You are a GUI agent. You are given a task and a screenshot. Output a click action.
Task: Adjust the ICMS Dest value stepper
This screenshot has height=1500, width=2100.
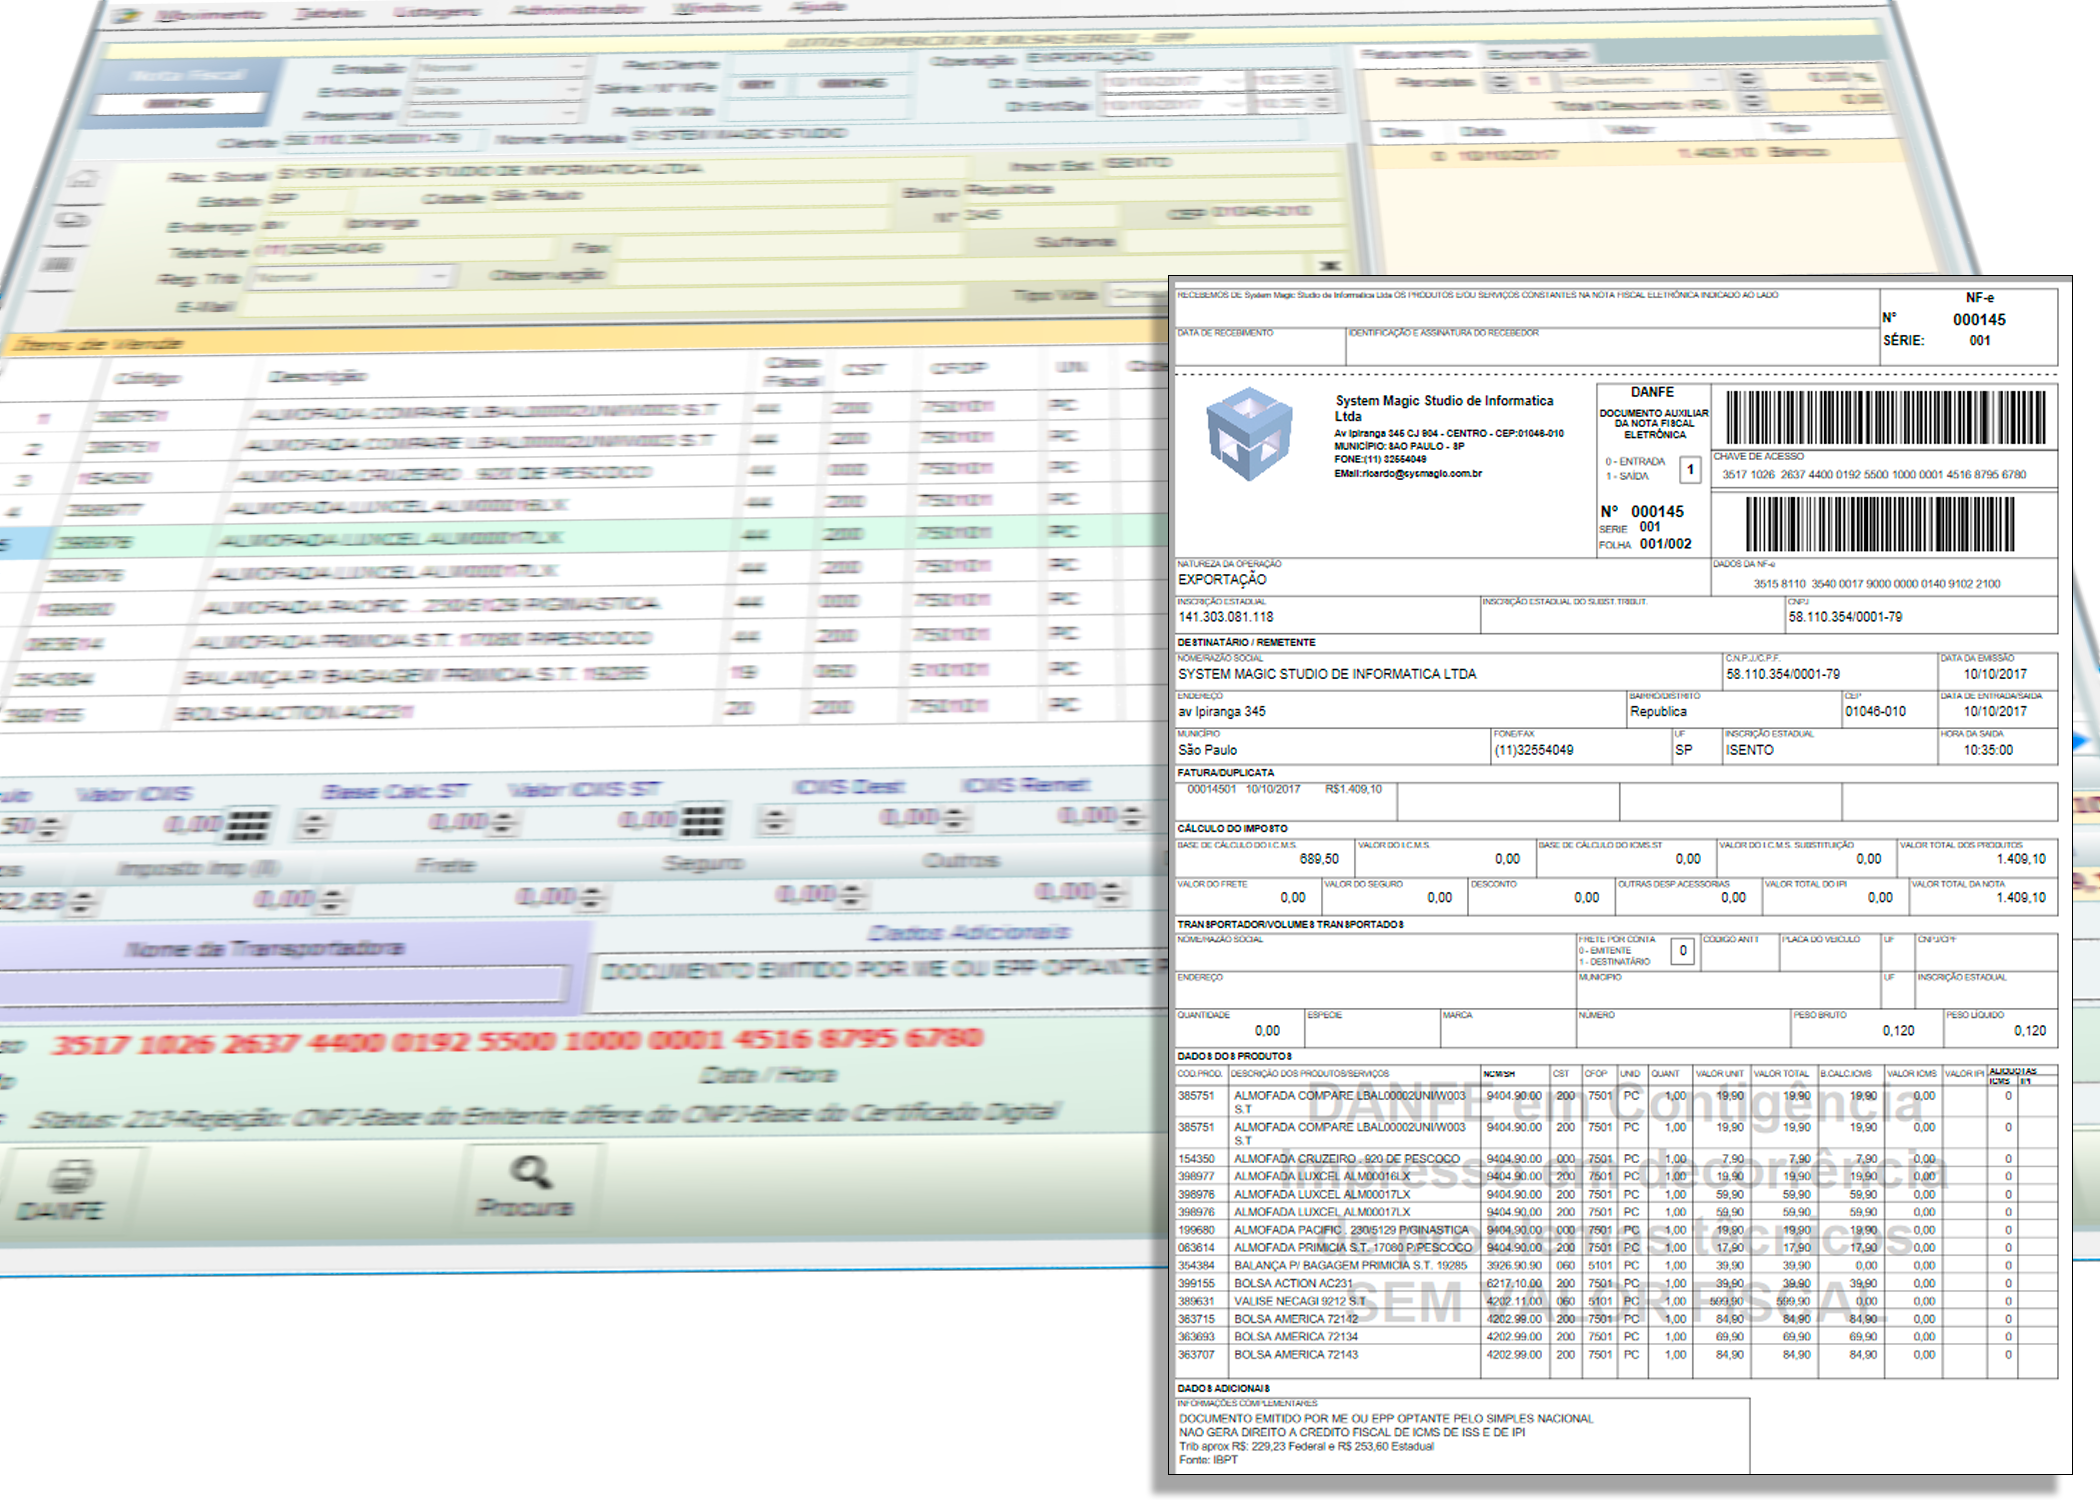775,821
